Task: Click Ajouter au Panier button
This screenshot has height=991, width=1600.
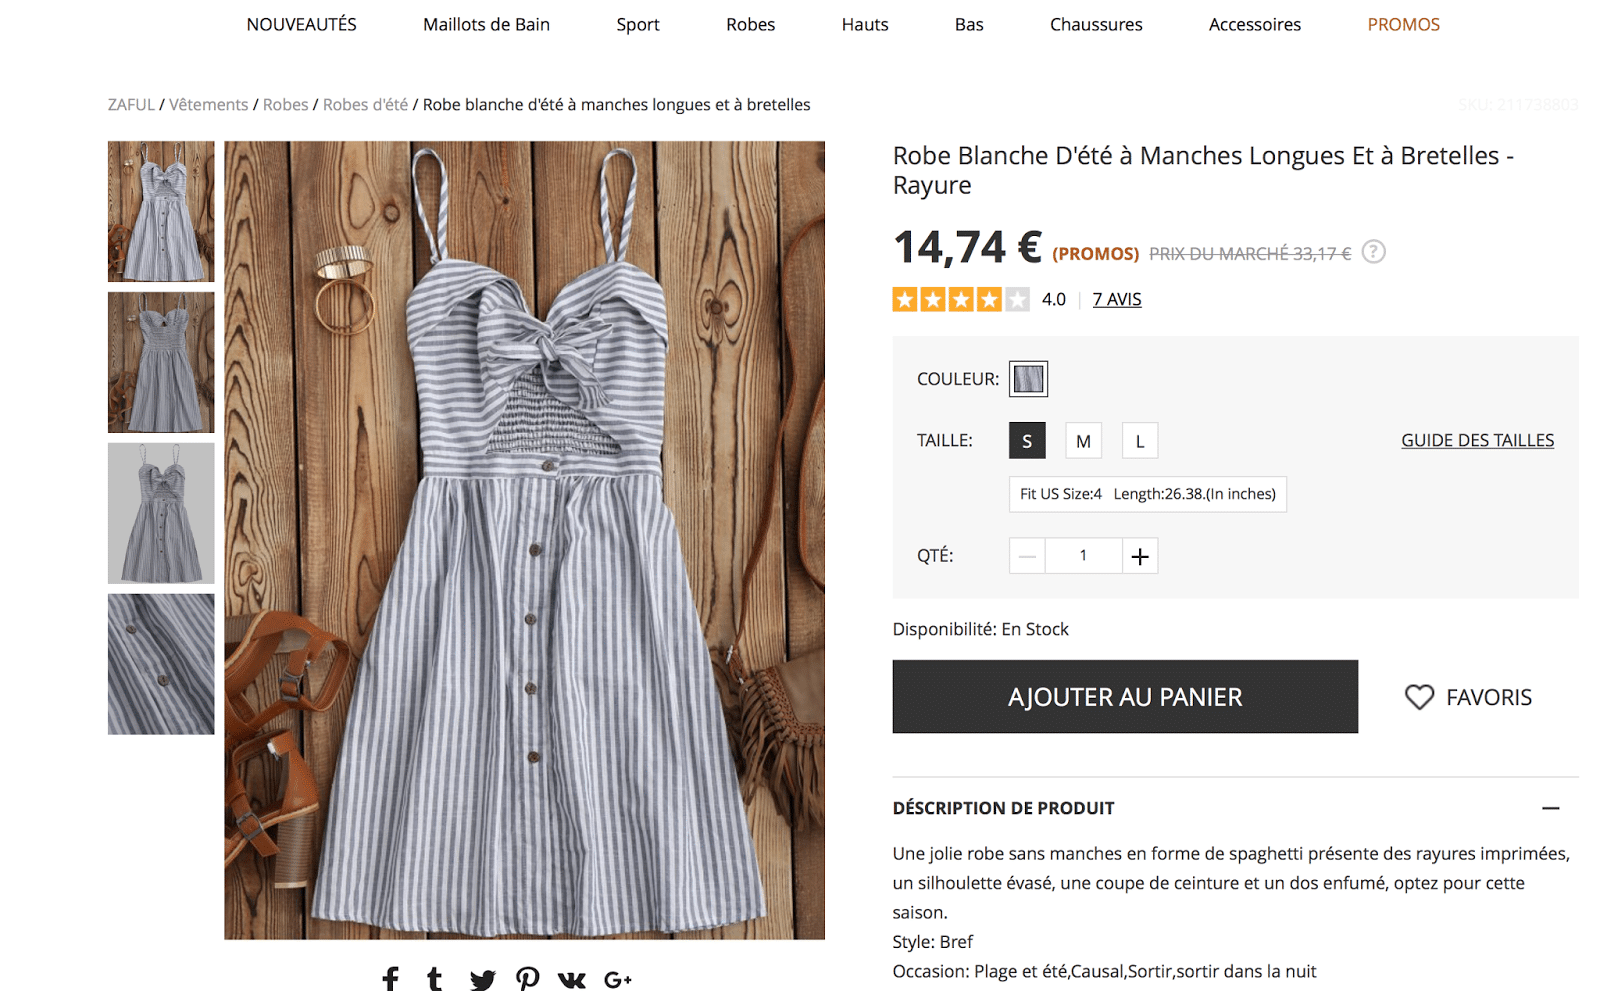Action: 1125,697
